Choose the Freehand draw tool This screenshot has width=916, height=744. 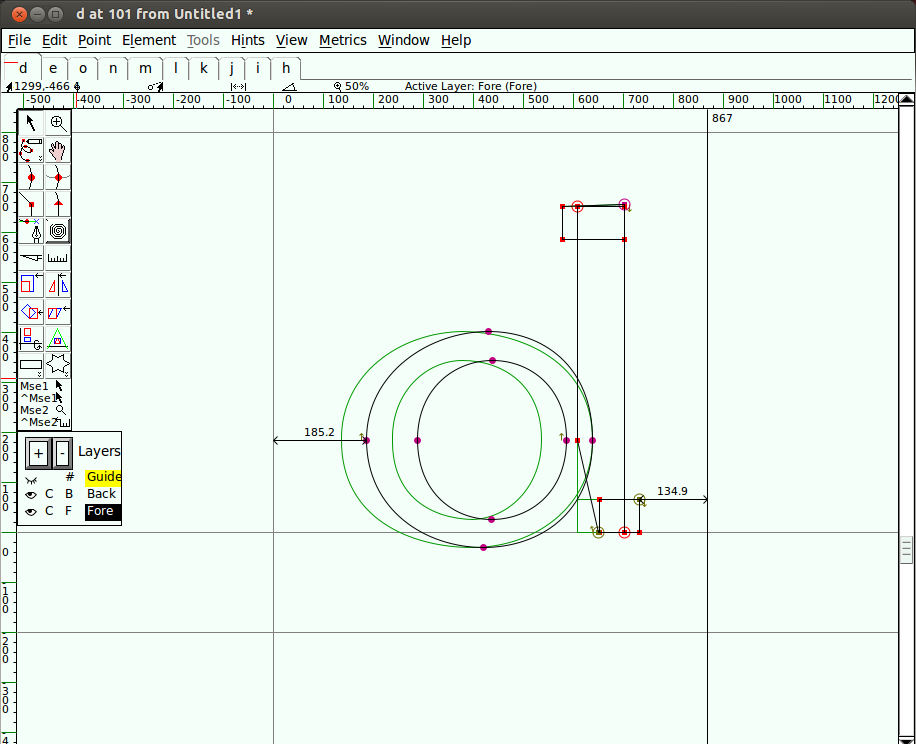click(31, 151)
